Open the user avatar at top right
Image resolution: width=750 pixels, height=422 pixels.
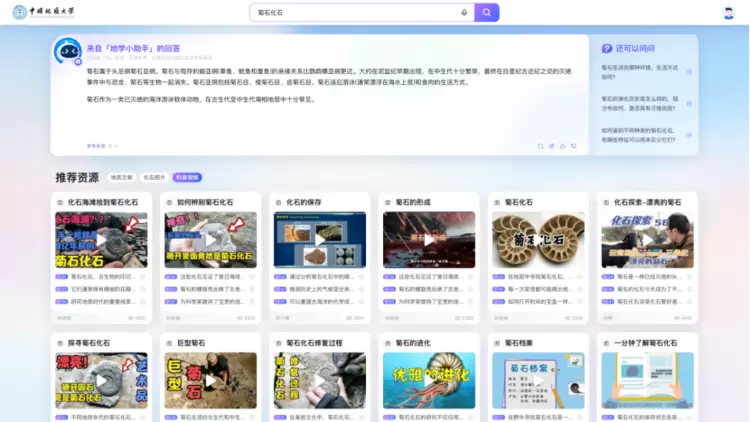coord(729,13)
